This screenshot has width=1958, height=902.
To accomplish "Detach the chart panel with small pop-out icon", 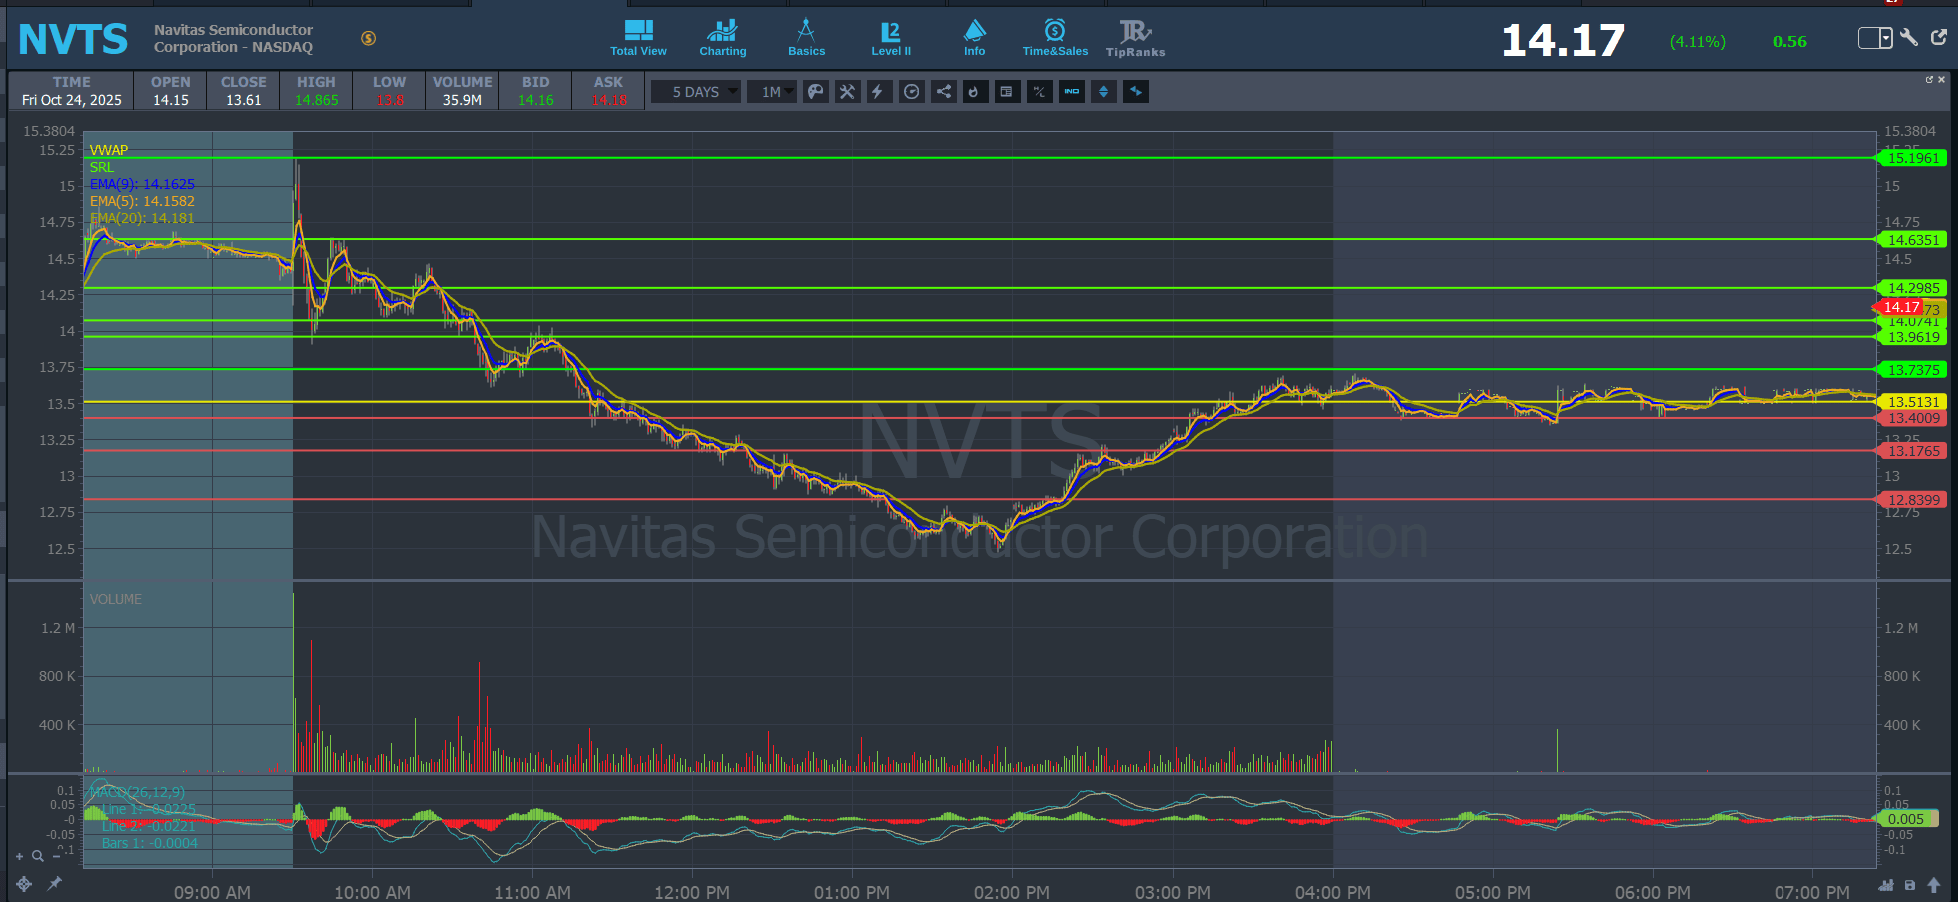I will pos(1929,79).
